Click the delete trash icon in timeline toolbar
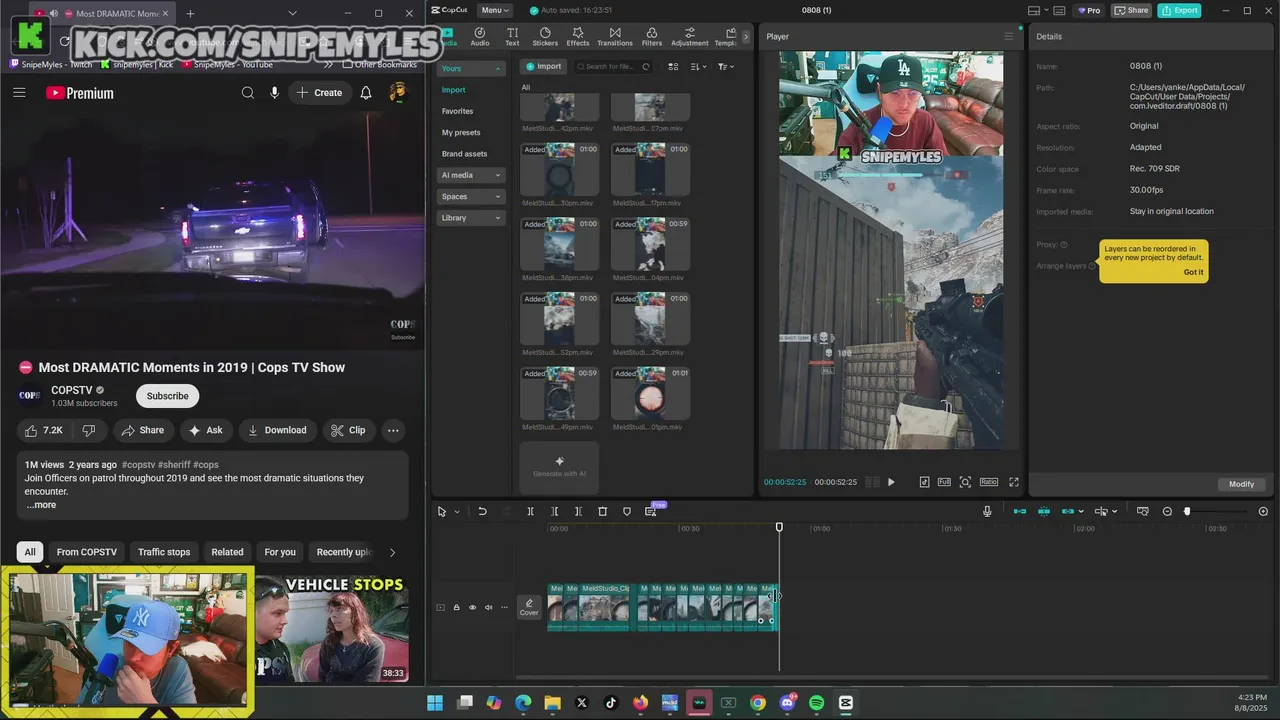This screenshot has width=1280, height=720. point(602,511)
